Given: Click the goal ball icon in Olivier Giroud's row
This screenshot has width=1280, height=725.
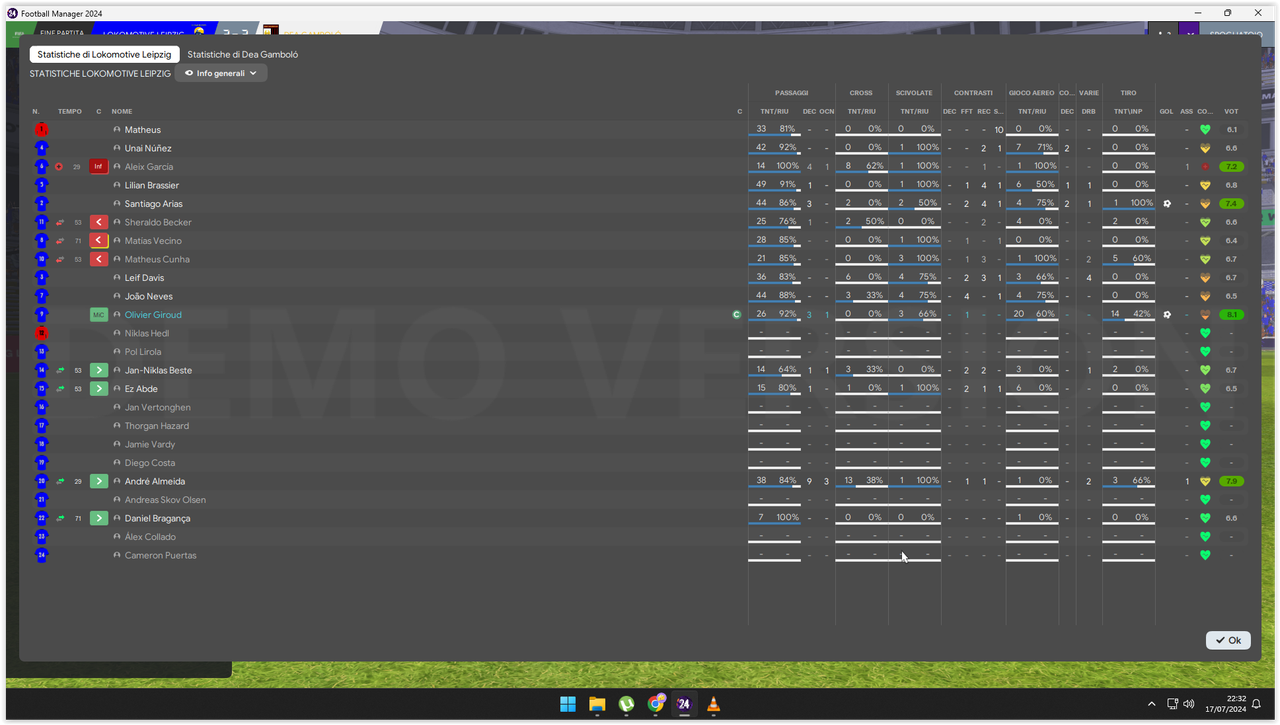Looking at the screenshot, I should (x=1167, y=315).
